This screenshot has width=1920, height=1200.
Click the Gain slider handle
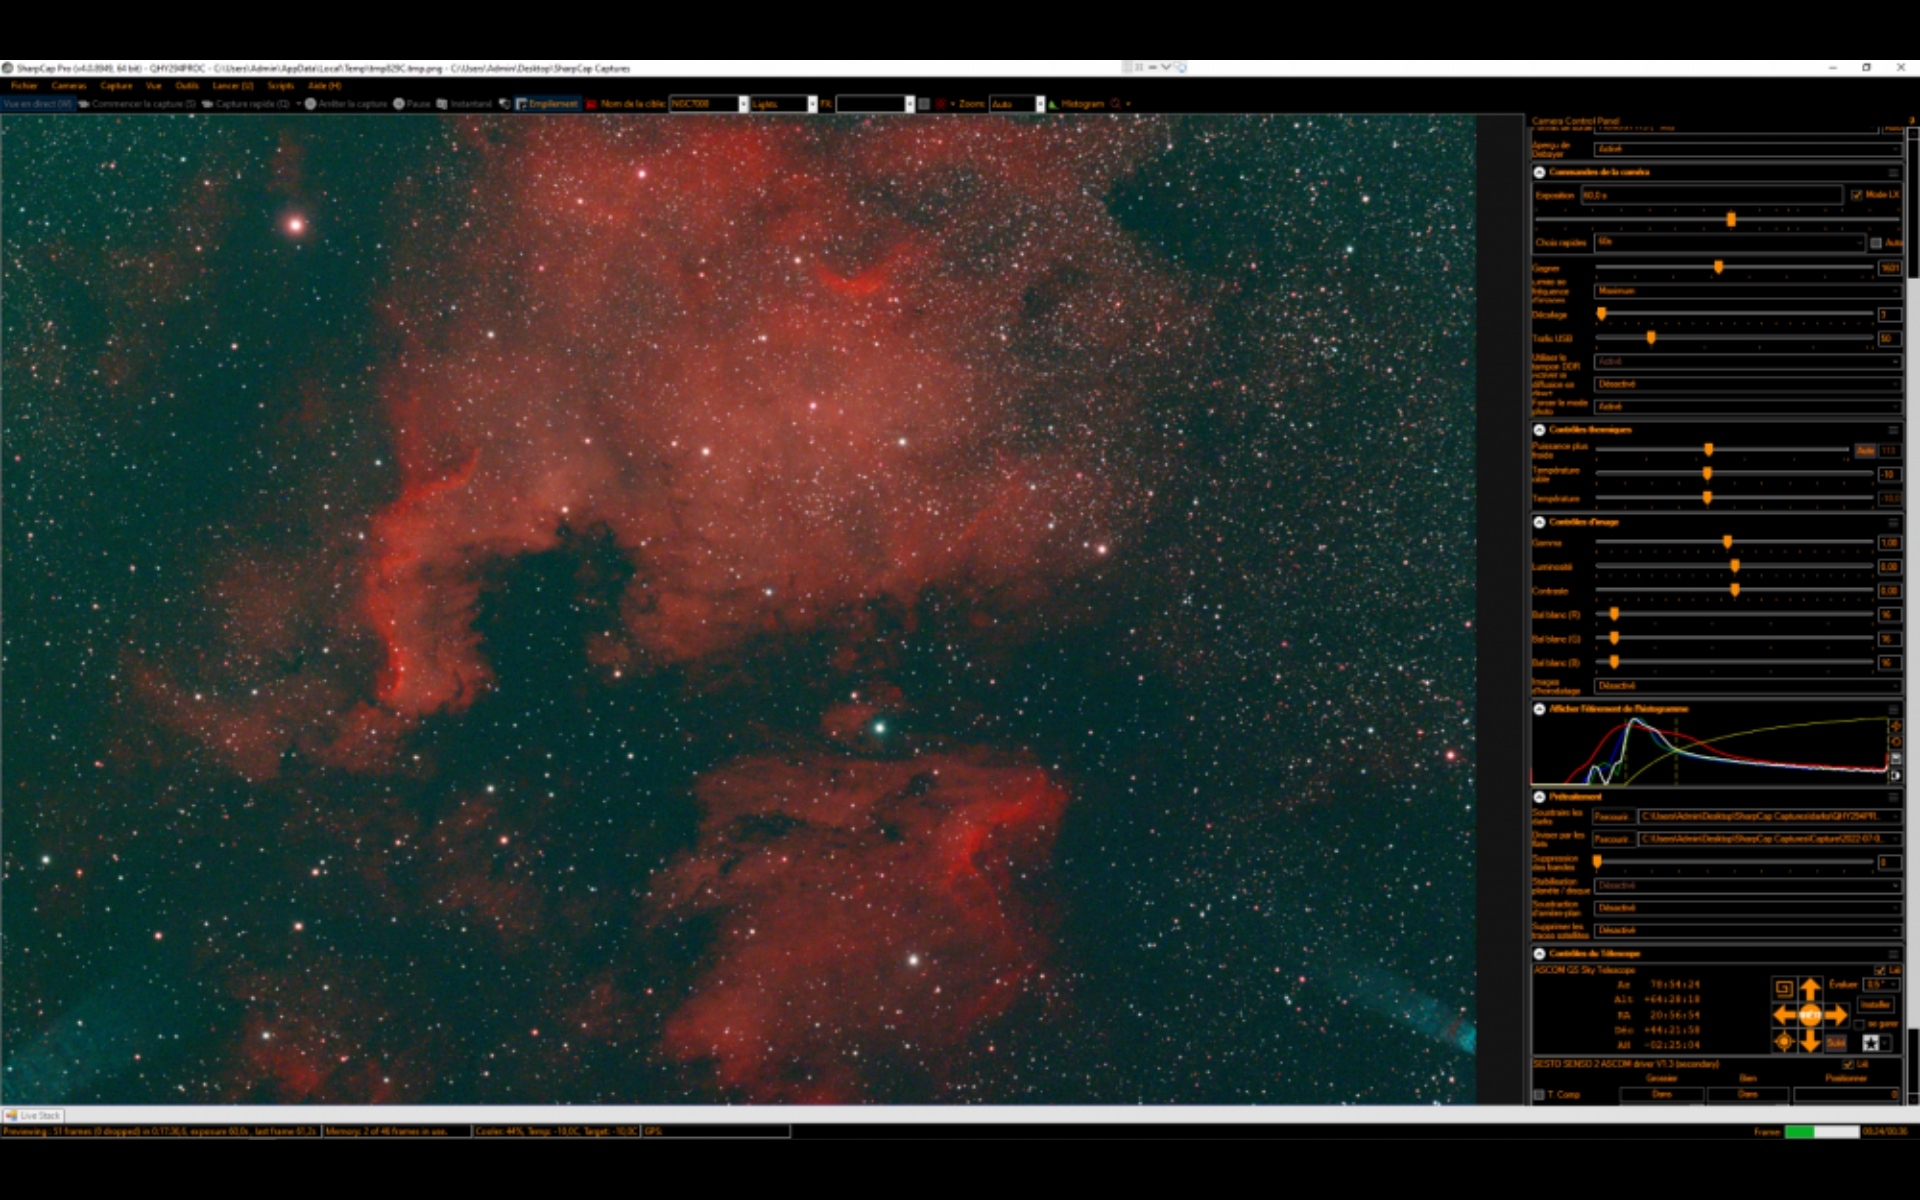[x=1718, y=268]
